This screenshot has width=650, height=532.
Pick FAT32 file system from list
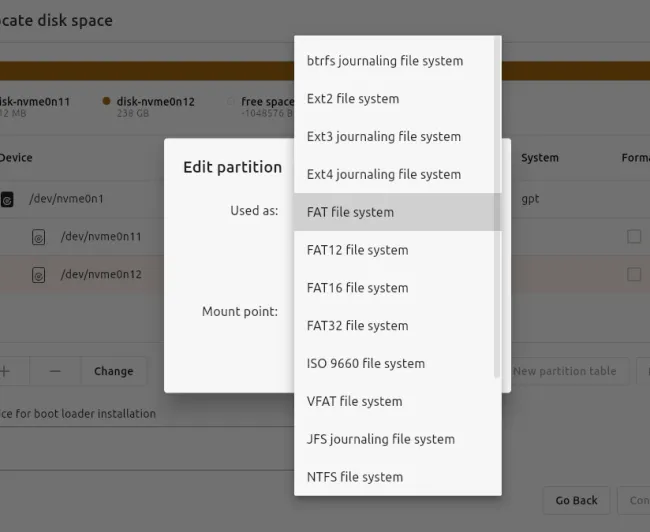[357, 325]
